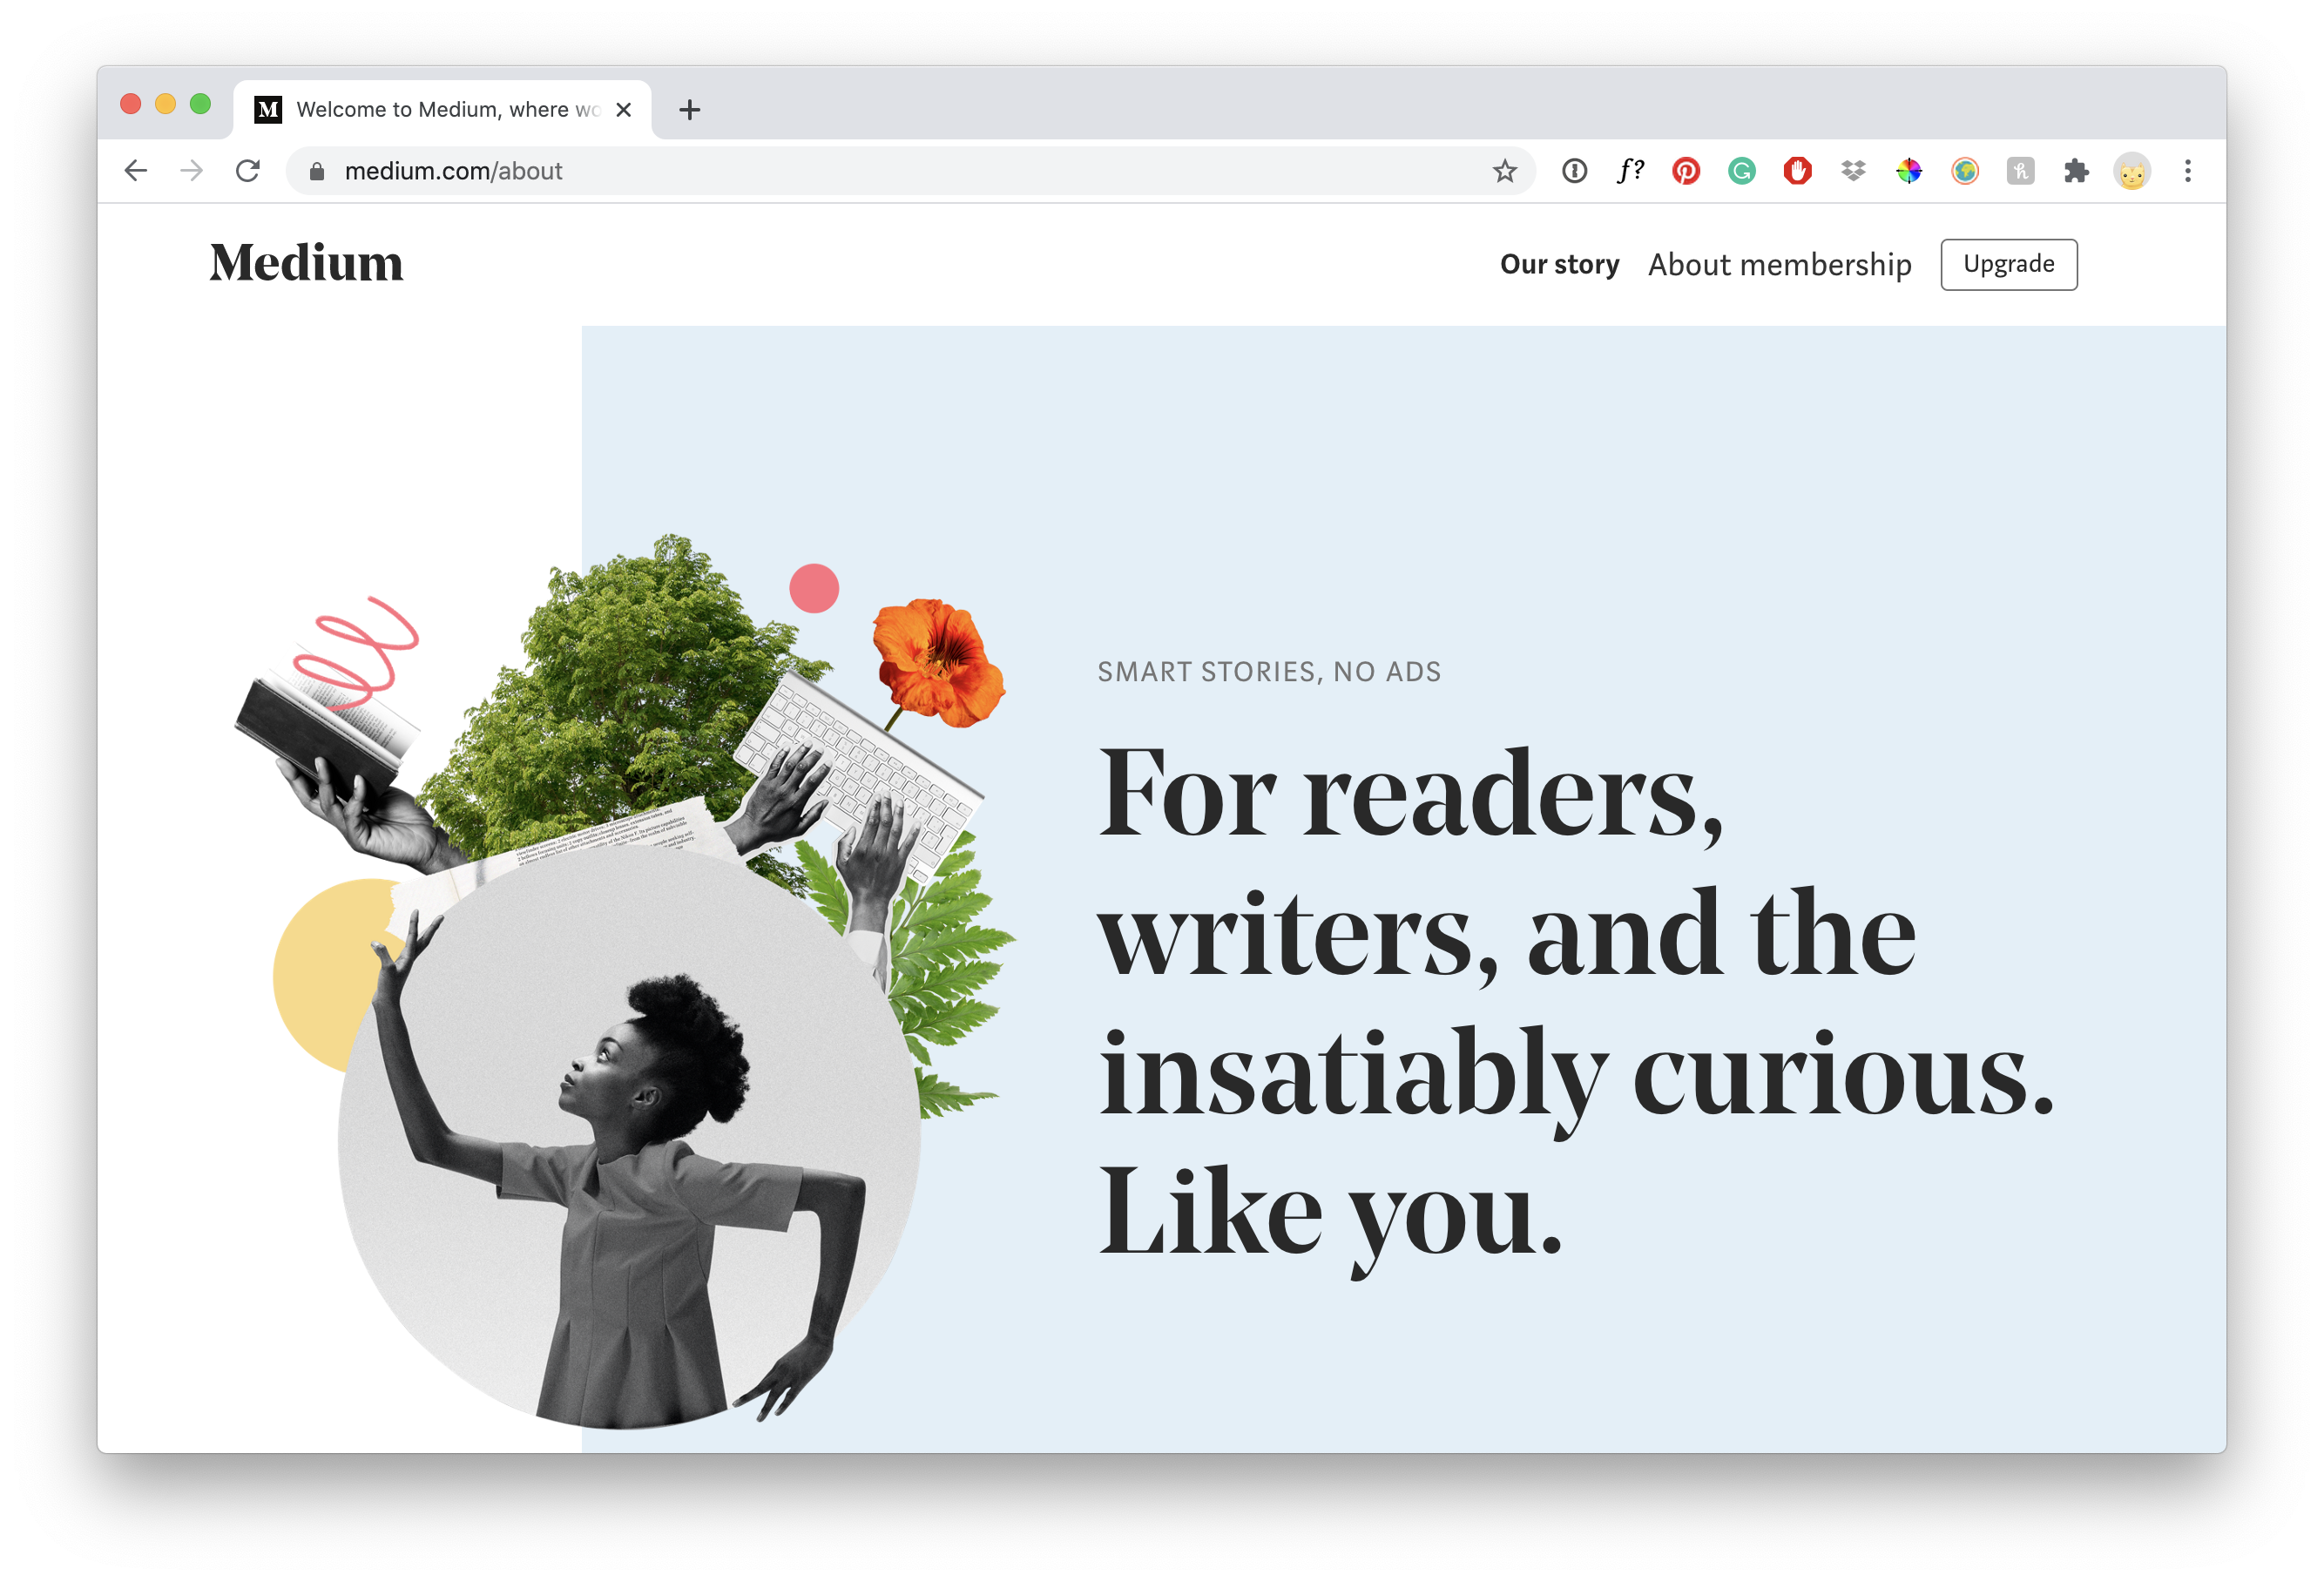Viewport: 2324px width, 1582px height.
Task: Click the Pinterest extension icon
Action: click(x=1686, y=171)
